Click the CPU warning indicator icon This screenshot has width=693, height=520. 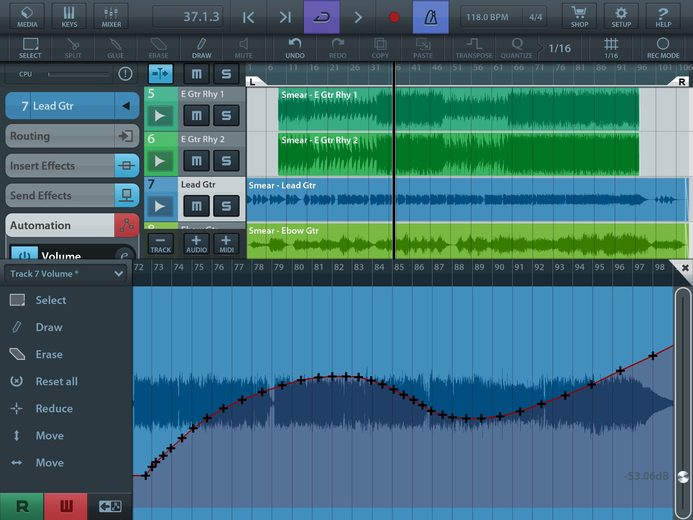(x=126, y=74)
